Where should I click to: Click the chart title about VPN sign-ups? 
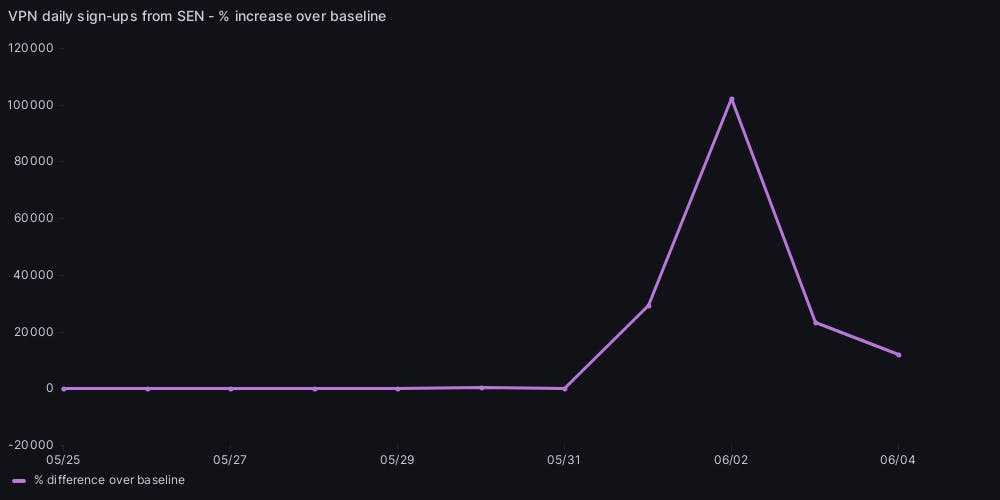pos(197,16)
